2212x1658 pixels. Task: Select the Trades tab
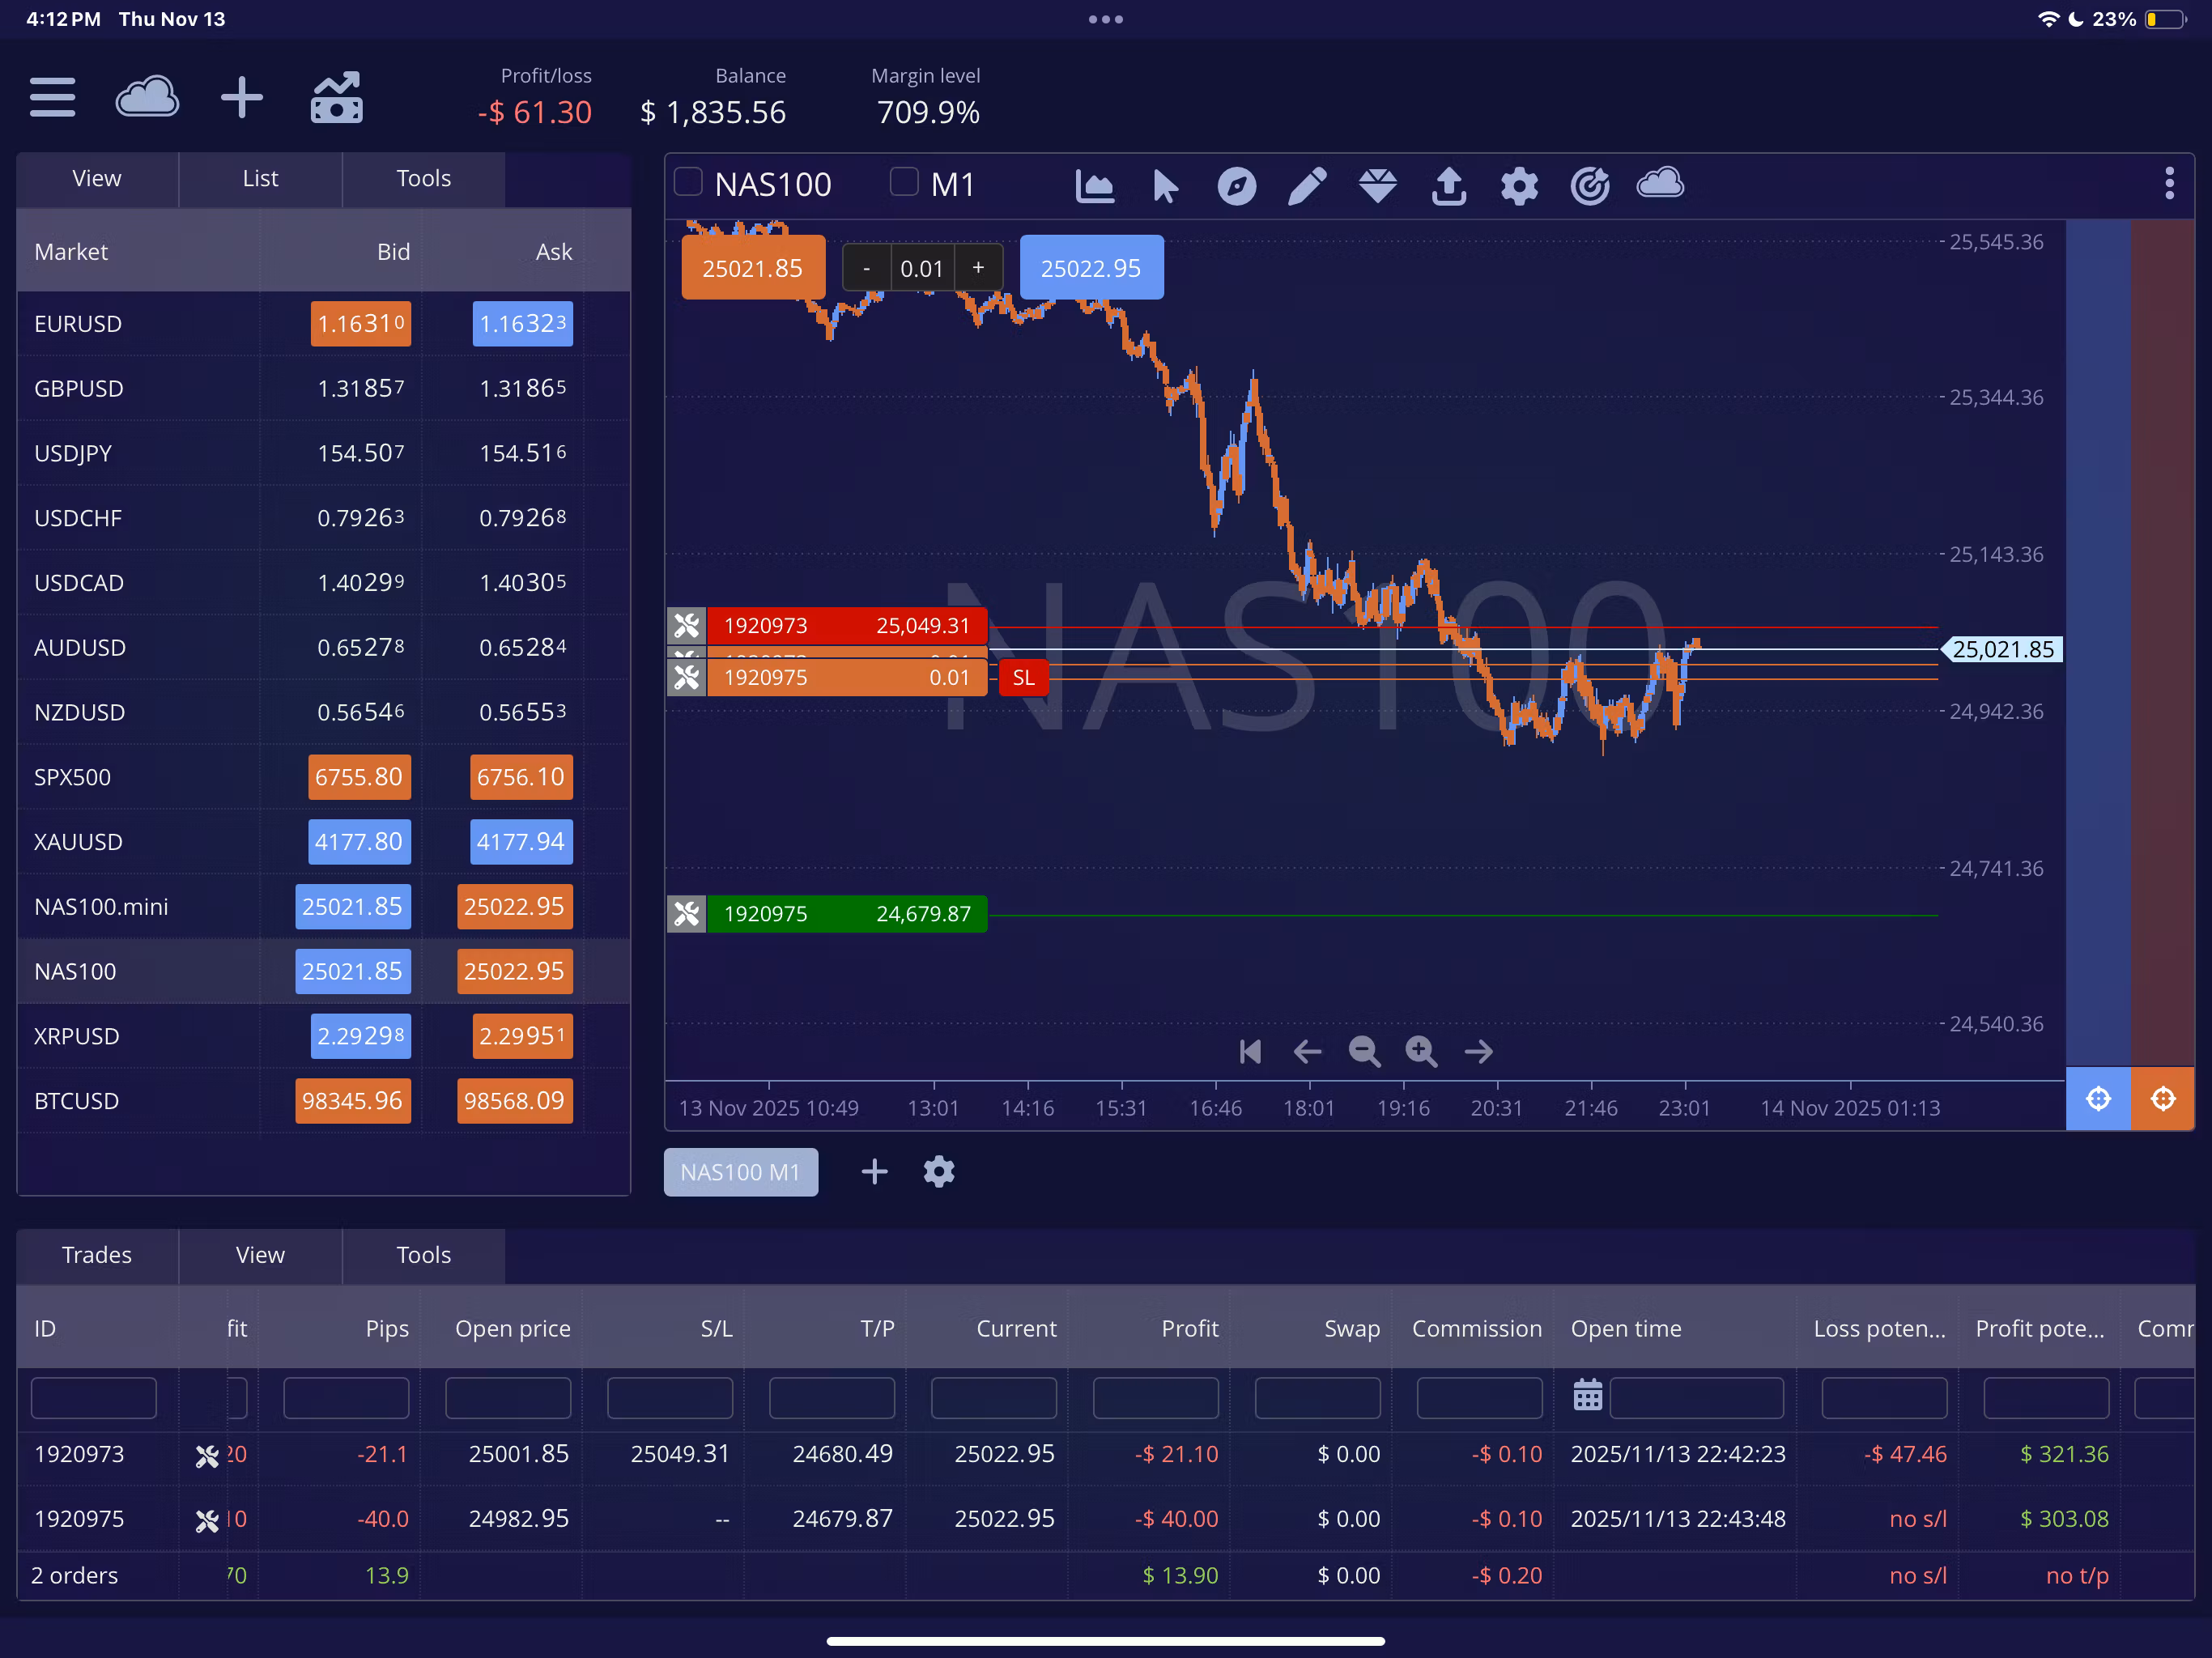97,1256
